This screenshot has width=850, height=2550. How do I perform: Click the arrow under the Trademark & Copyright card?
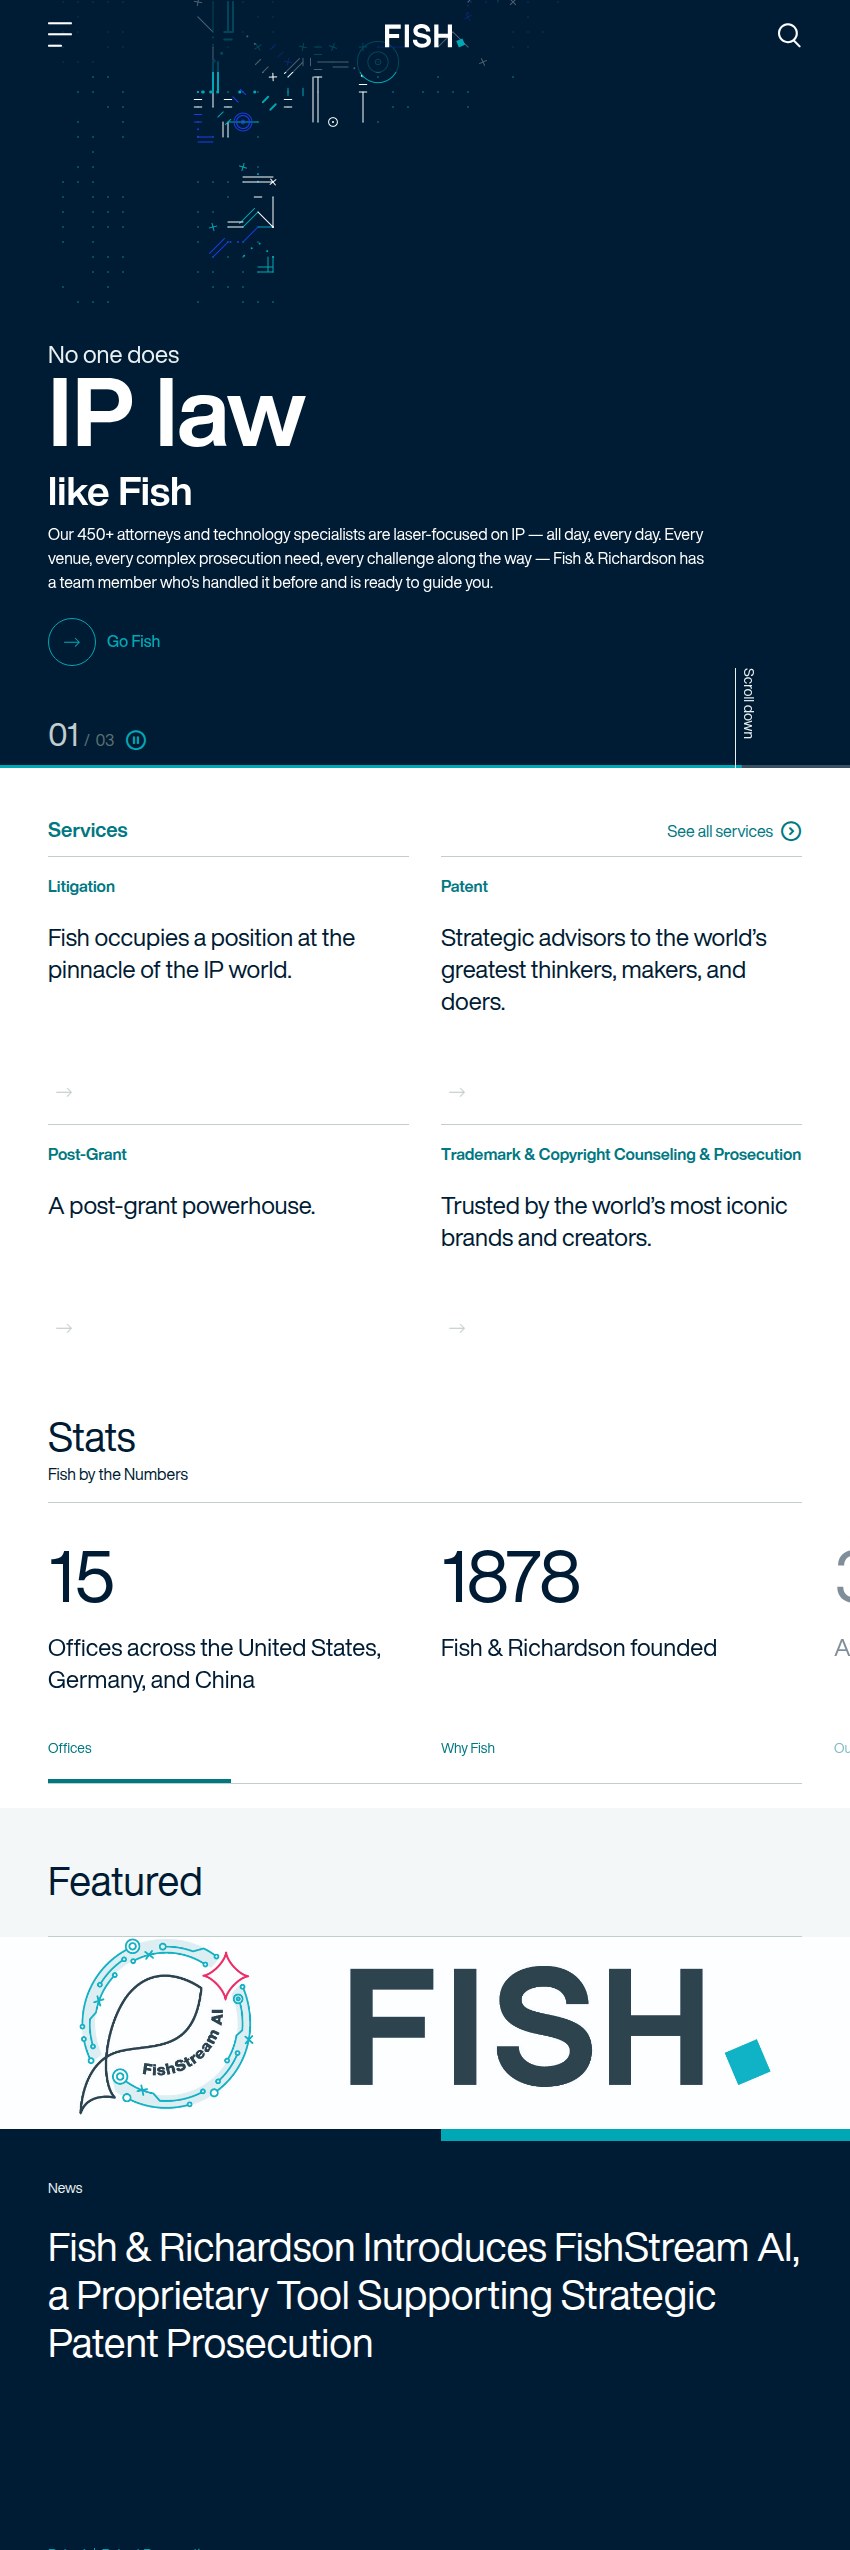pos(457,1328)
